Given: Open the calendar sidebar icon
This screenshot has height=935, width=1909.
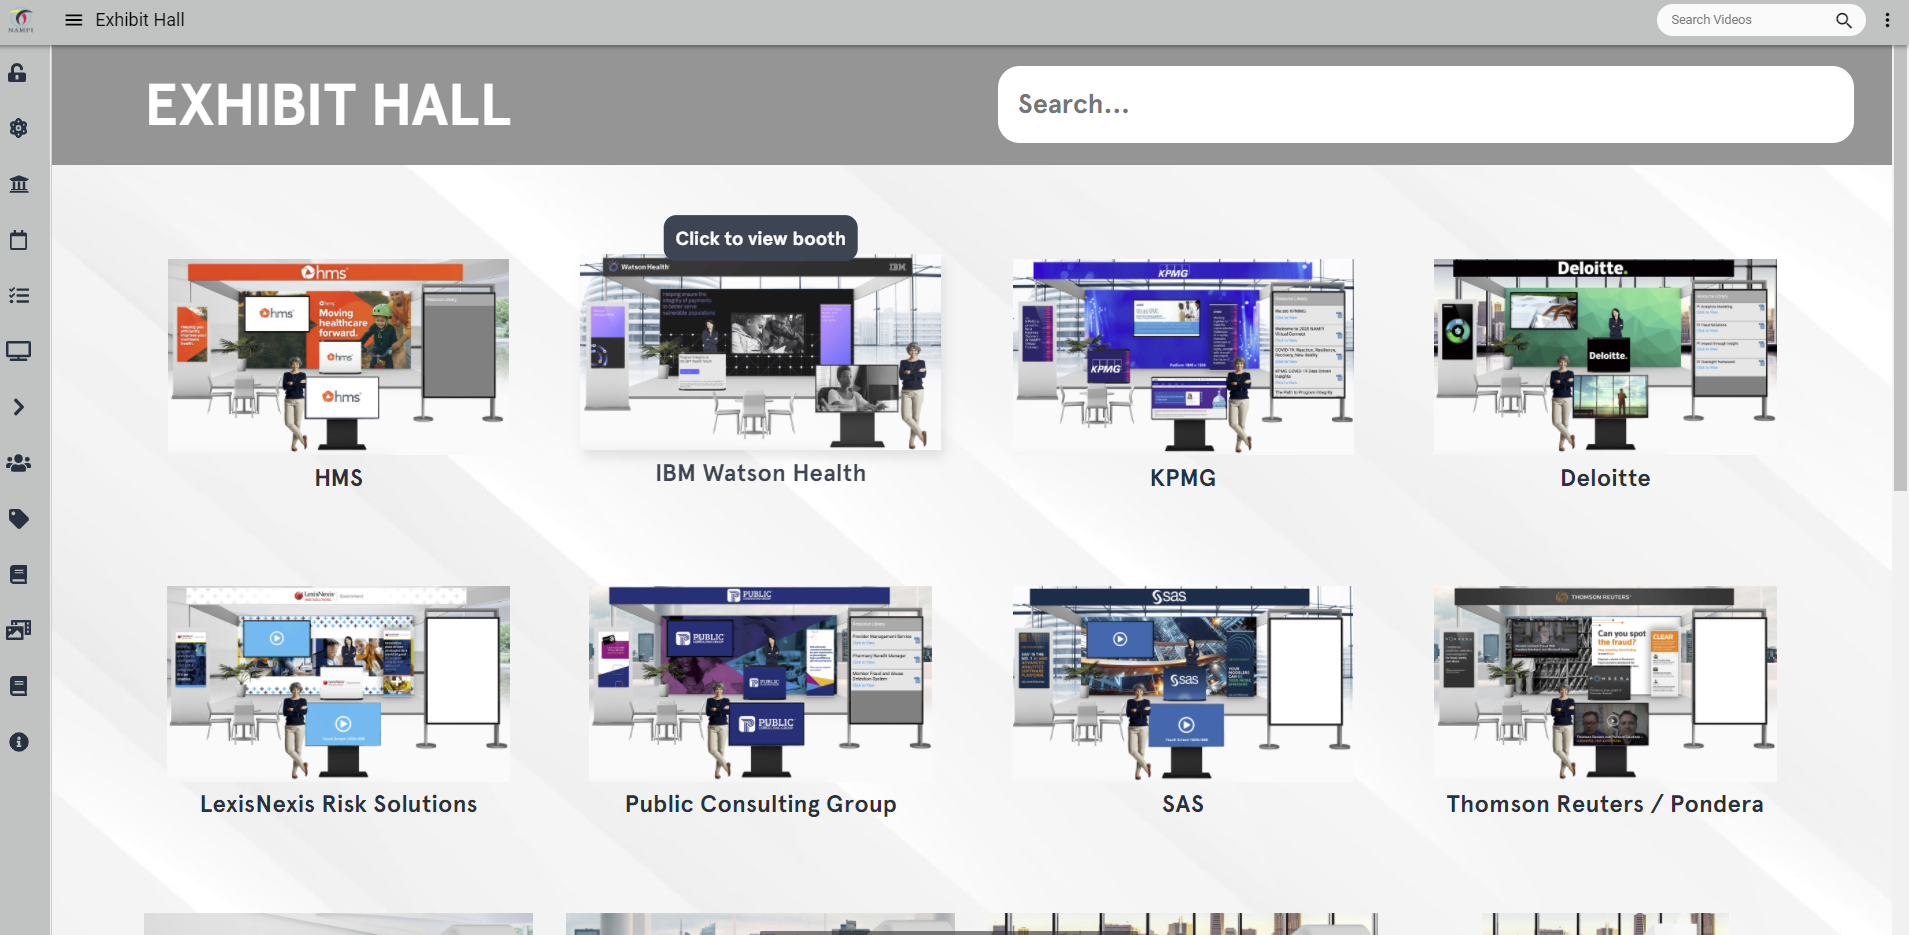Looking at the screenshot, I should point(18,240).
